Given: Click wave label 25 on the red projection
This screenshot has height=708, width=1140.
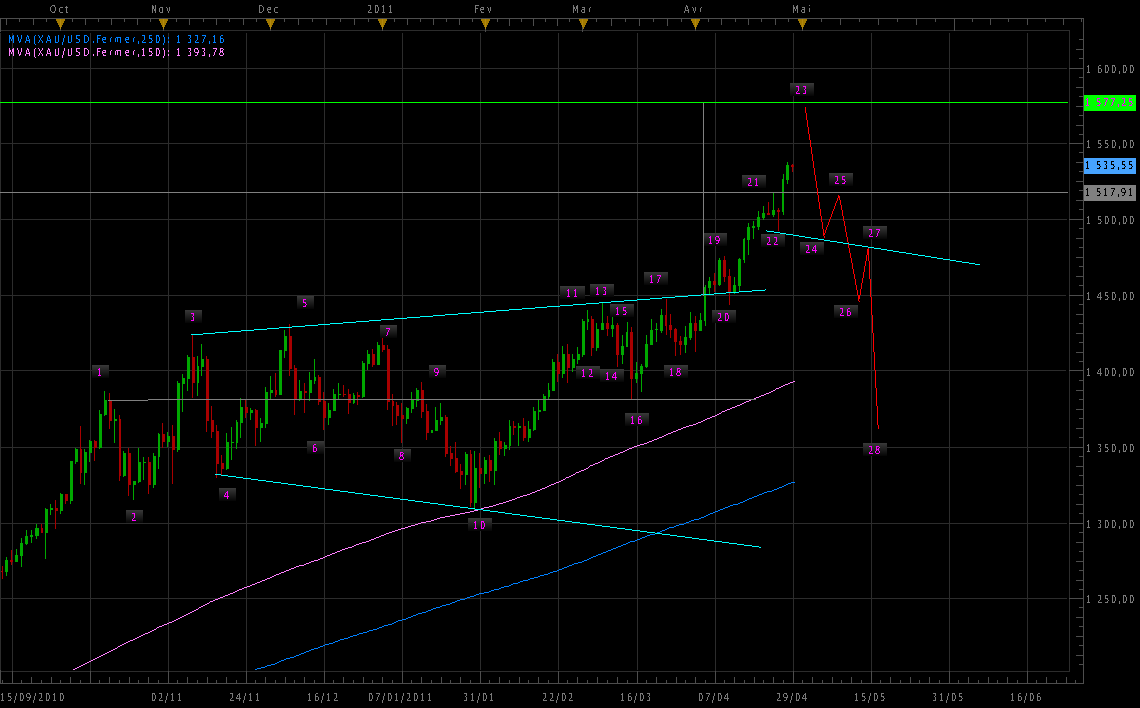Looking at the screenshot, I should (840, 180).
